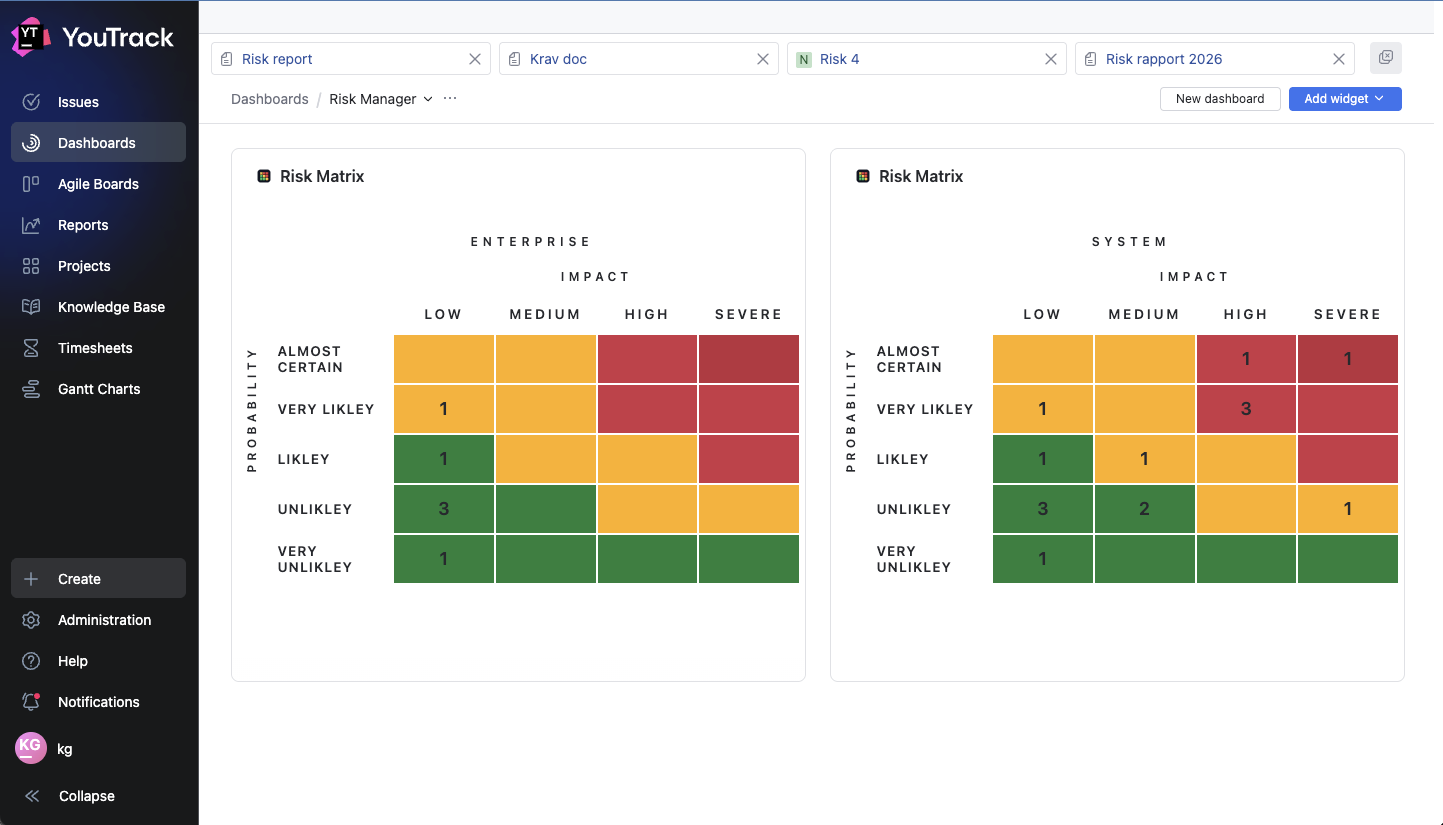Screen dimensions: 1443x825
Task: Click the Administration gear icon
Action: [31, 620]
